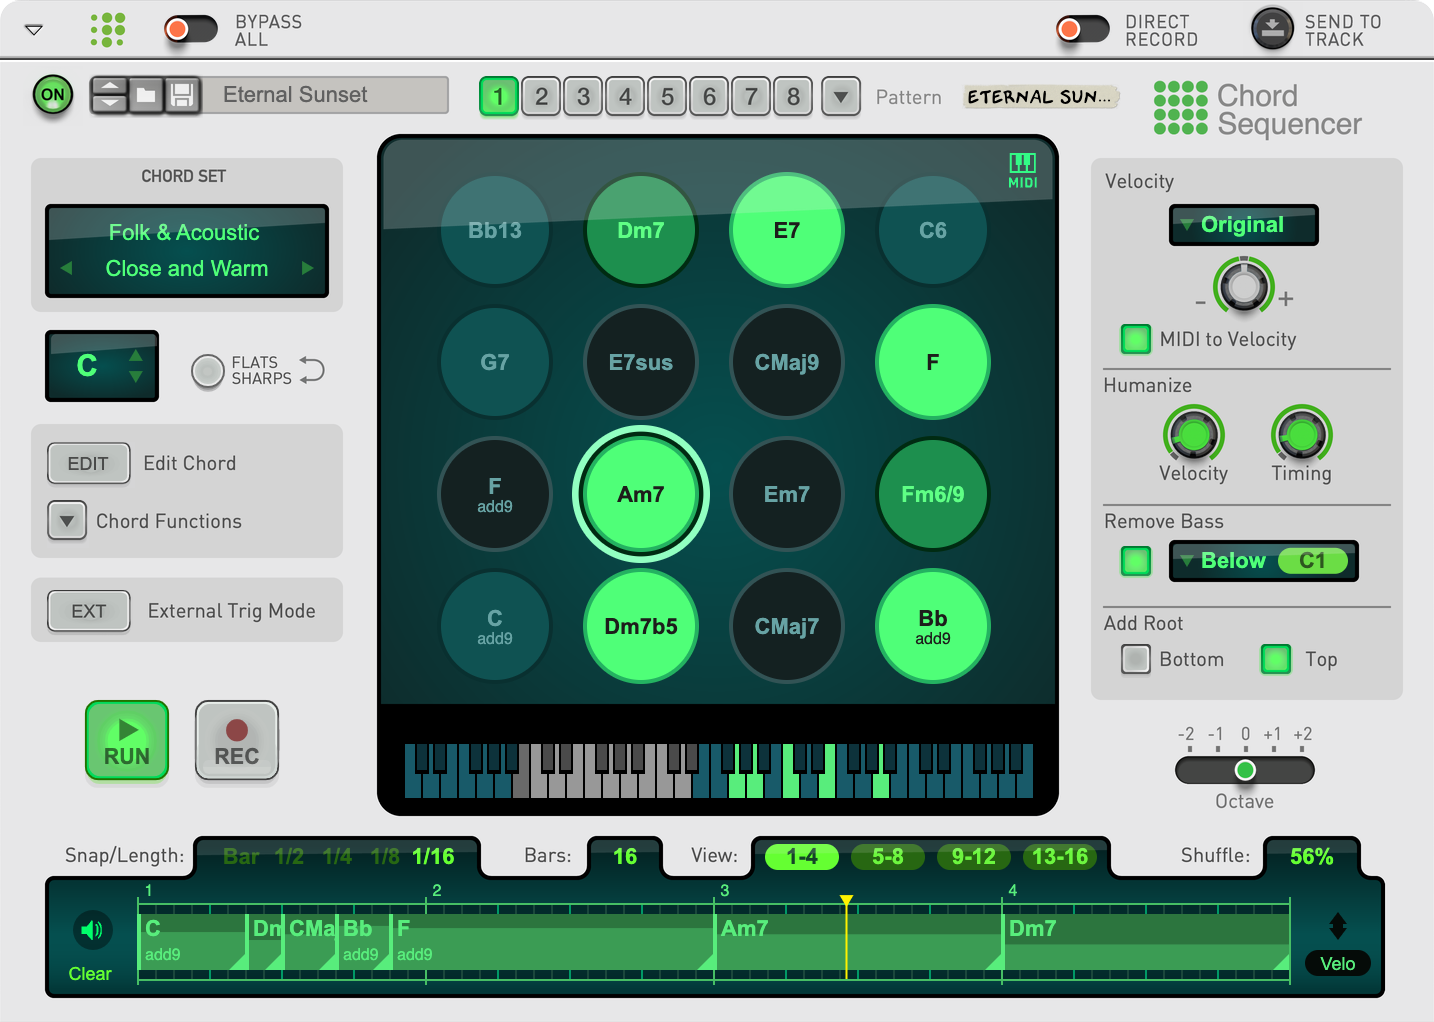Click the Clear speaker icon in the timeline

point(90,930)
